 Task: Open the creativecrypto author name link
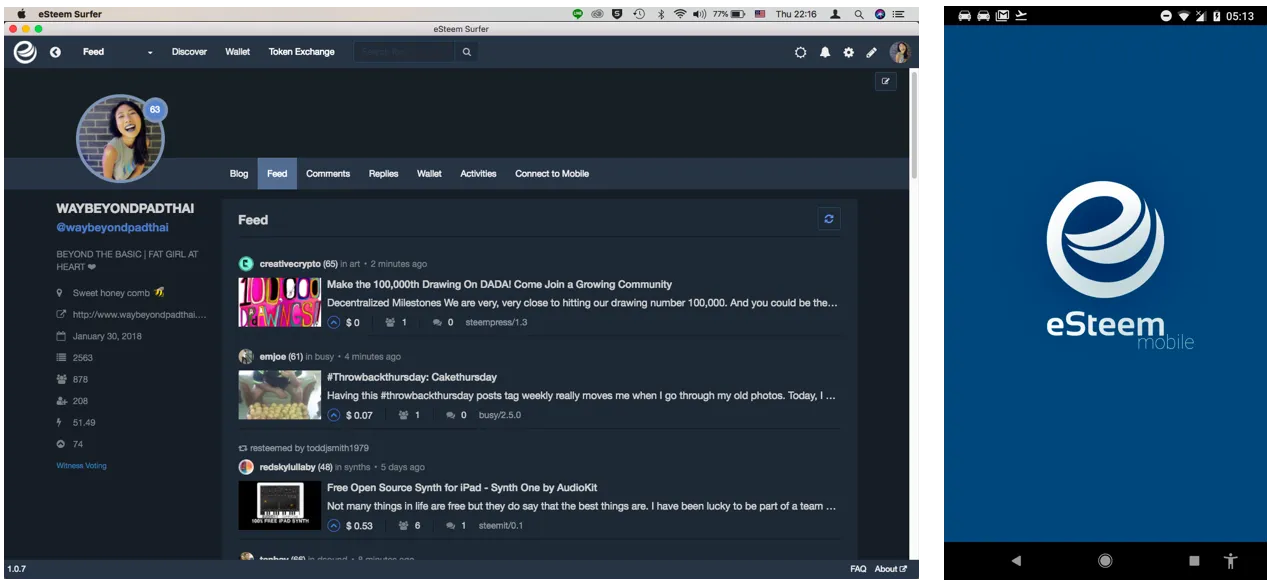click(290, 264)
